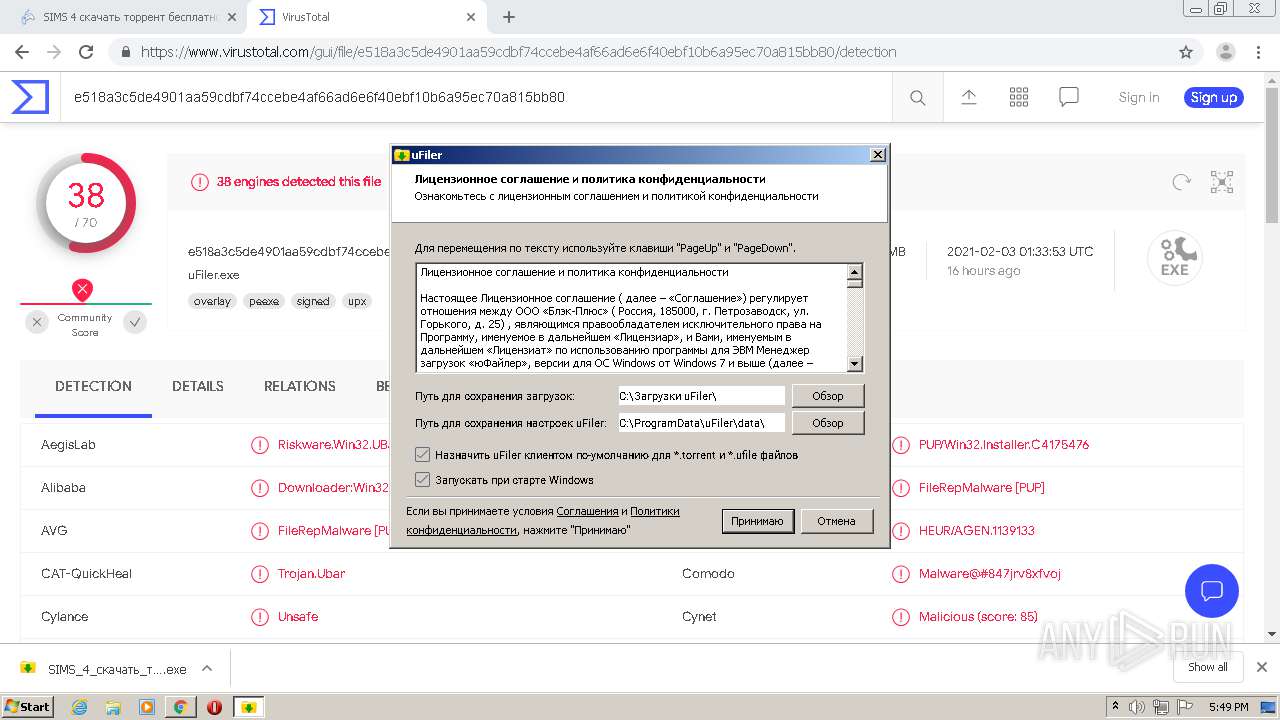
Task: Open the apps grid icon in VirusTotal header
Action: [1019, 97]
